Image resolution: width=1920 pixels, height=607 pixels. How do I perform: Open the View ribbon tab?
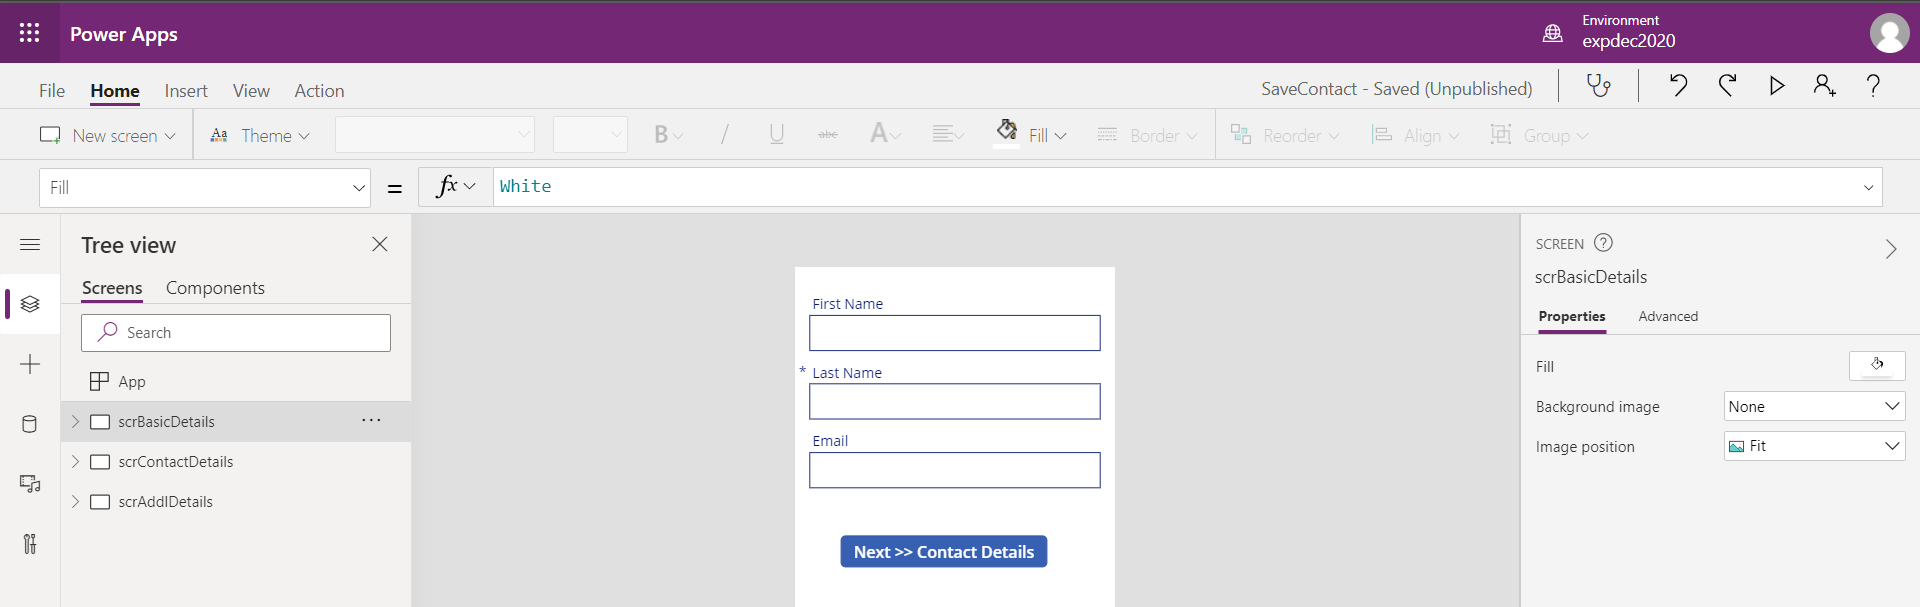point(251,91)
